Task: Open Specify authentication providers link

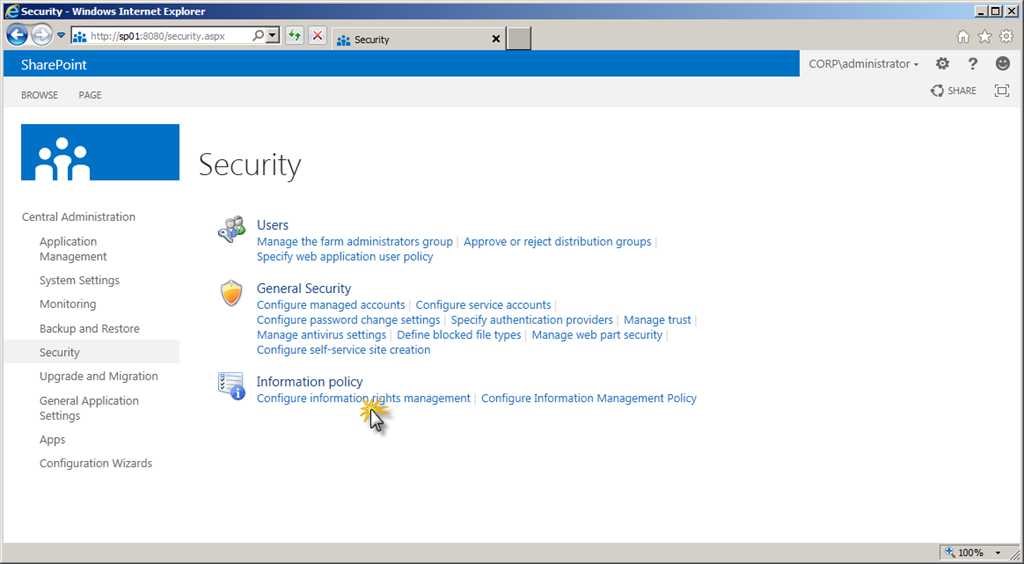Action: [532, 320]
